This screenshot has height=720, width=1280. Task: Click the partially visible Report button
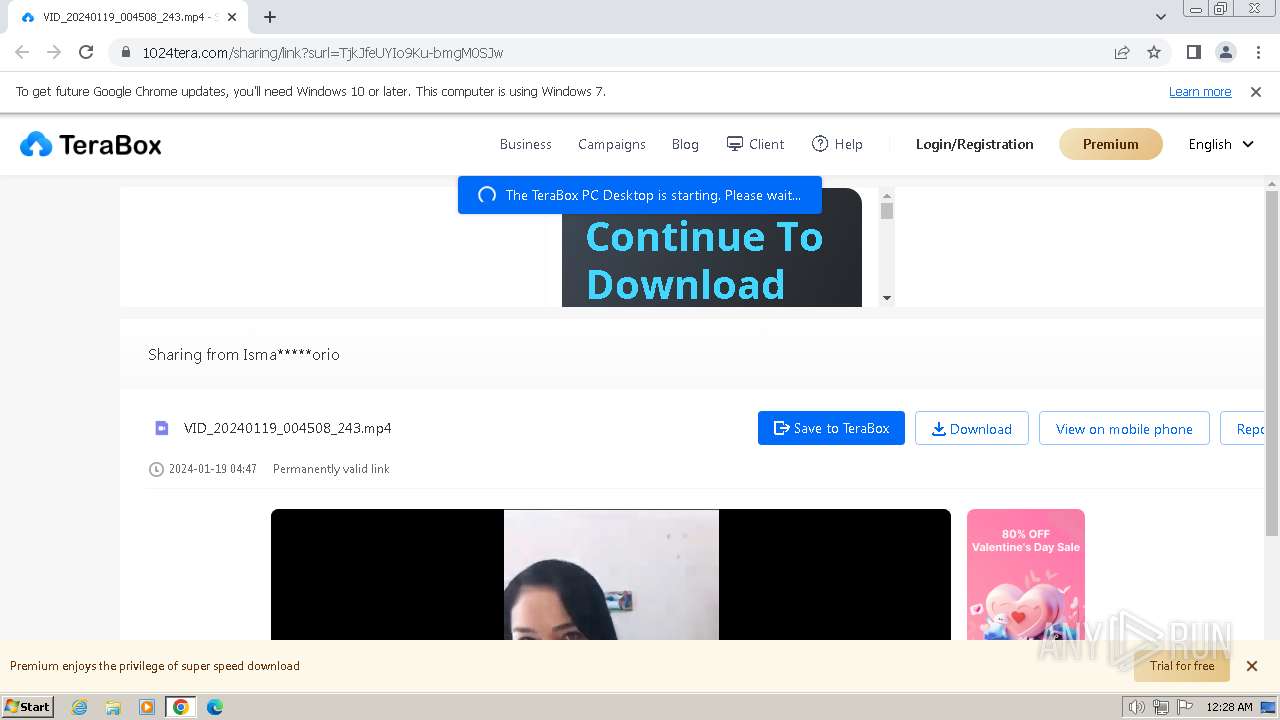pos(1243,428)
